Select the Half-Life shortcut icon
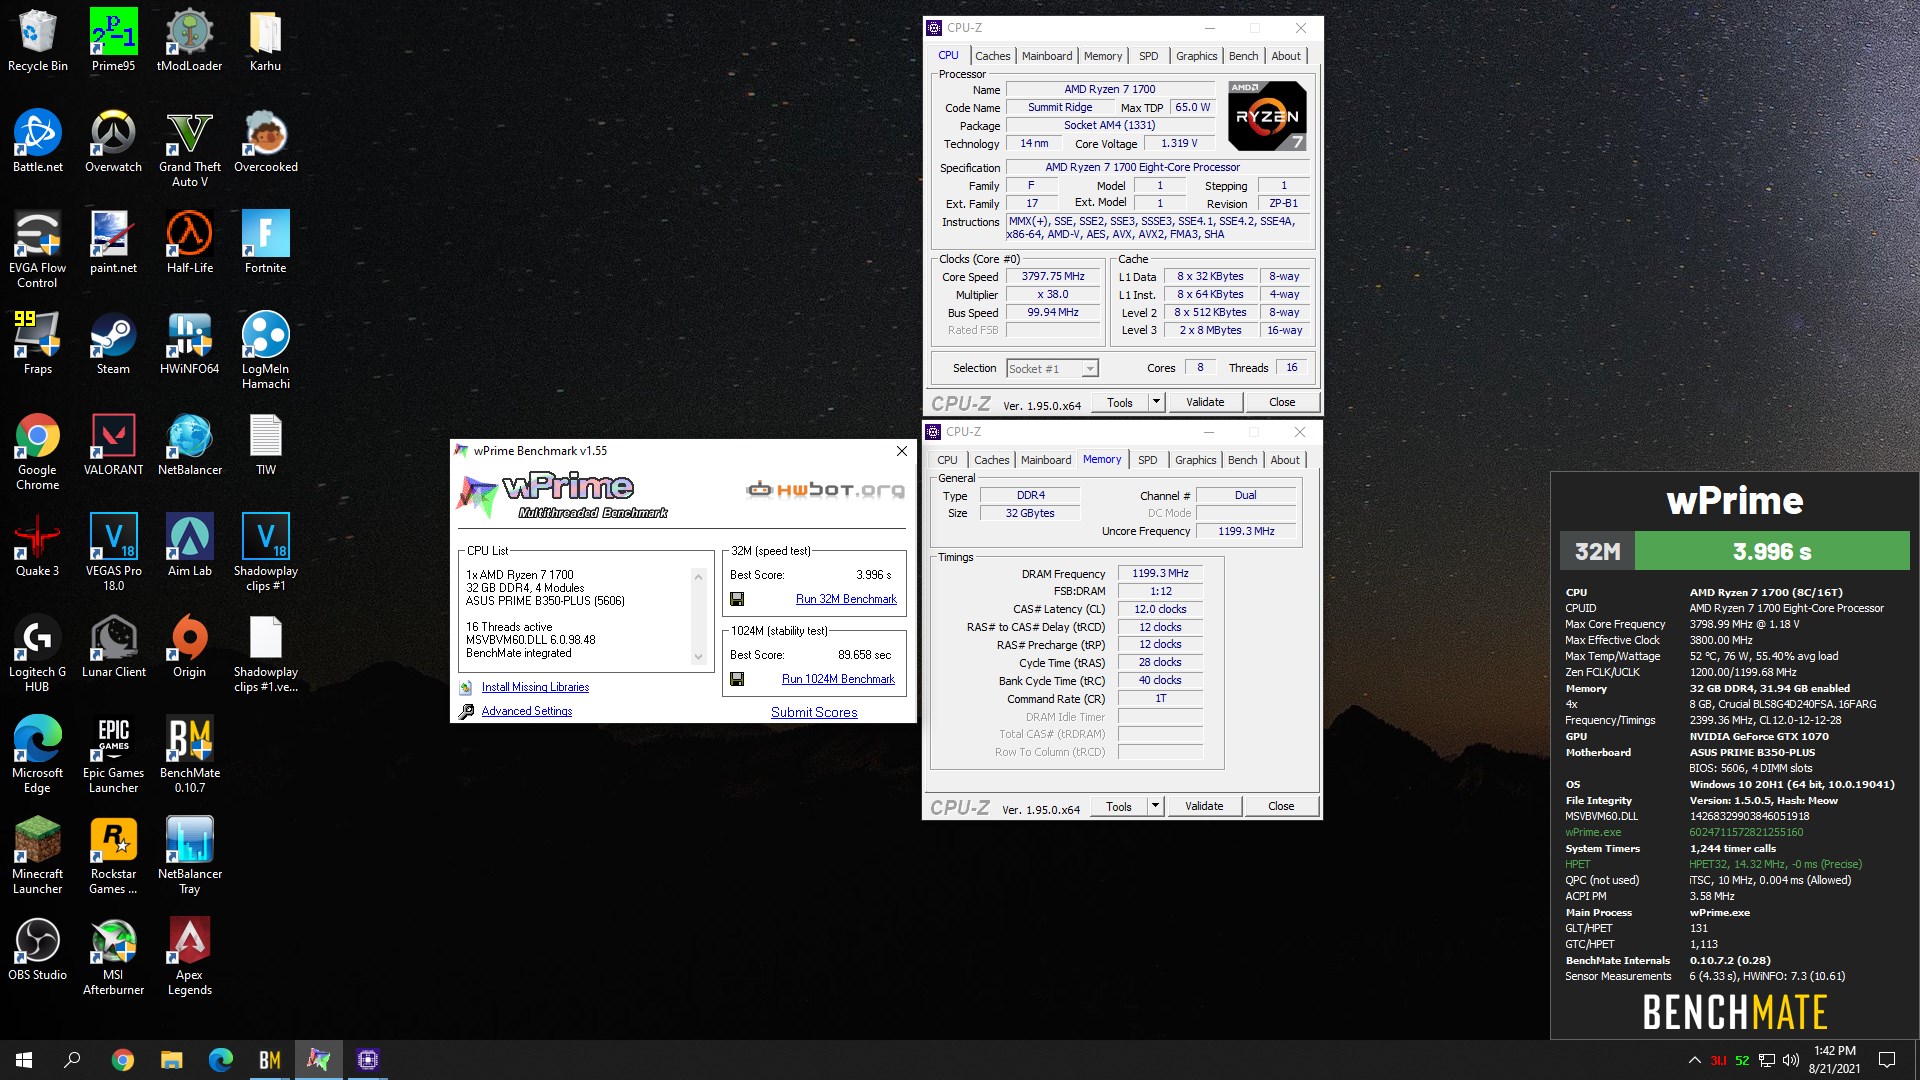This screenshot has height=1080, width=1920. 189,242
